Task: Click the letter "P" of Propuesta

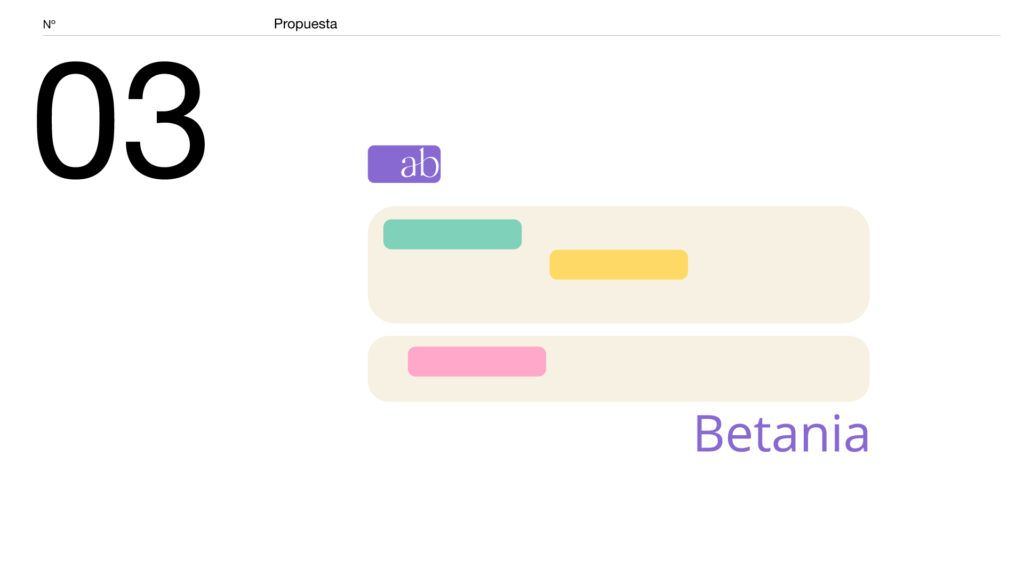Action: click(x=279, y=24)
